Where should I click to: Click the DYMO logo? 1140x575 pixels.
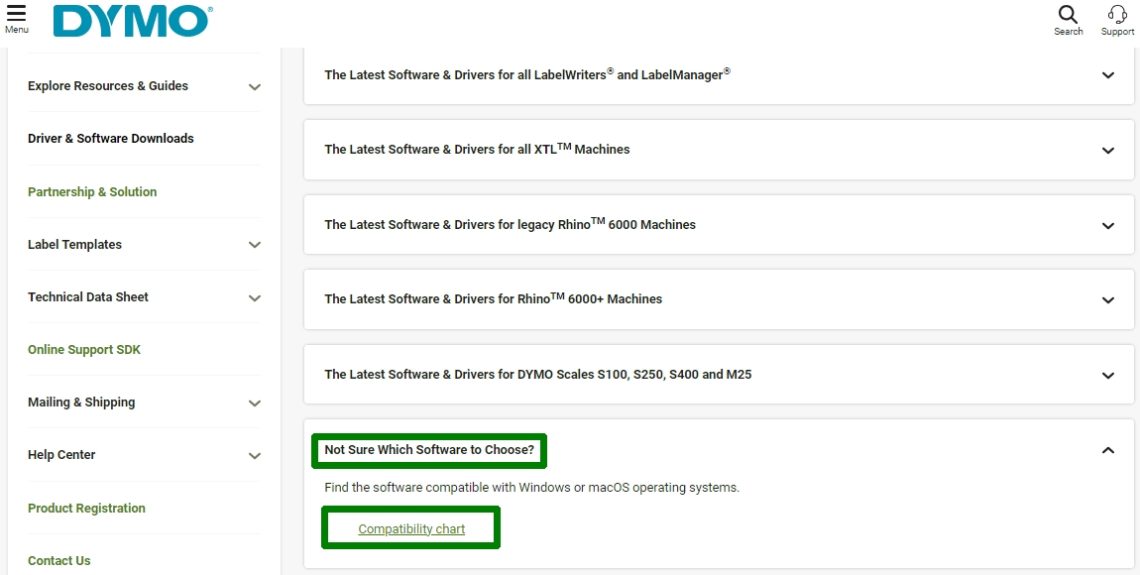click(132, 22)
